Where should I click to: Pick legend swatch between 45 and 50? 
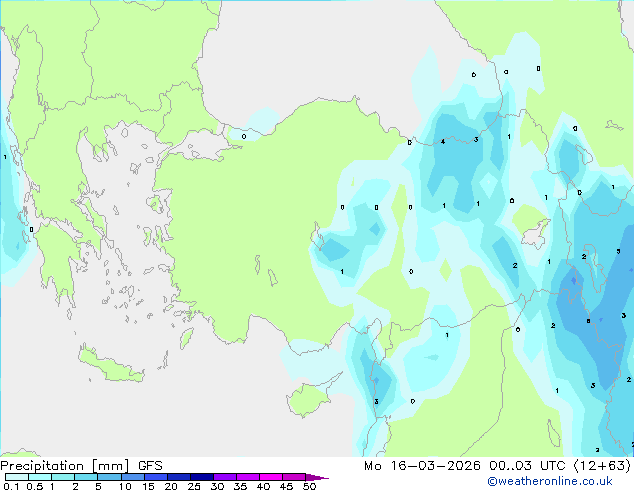click(x=294, y=477)
